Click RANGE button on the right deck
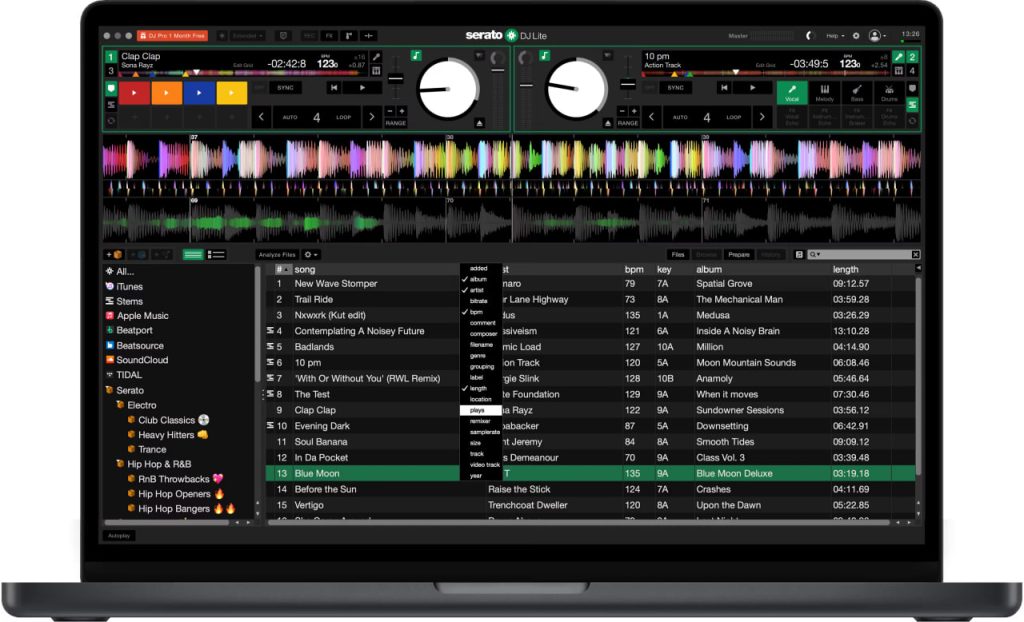The width and height of the screenshot is (1024, 622). 628,123
